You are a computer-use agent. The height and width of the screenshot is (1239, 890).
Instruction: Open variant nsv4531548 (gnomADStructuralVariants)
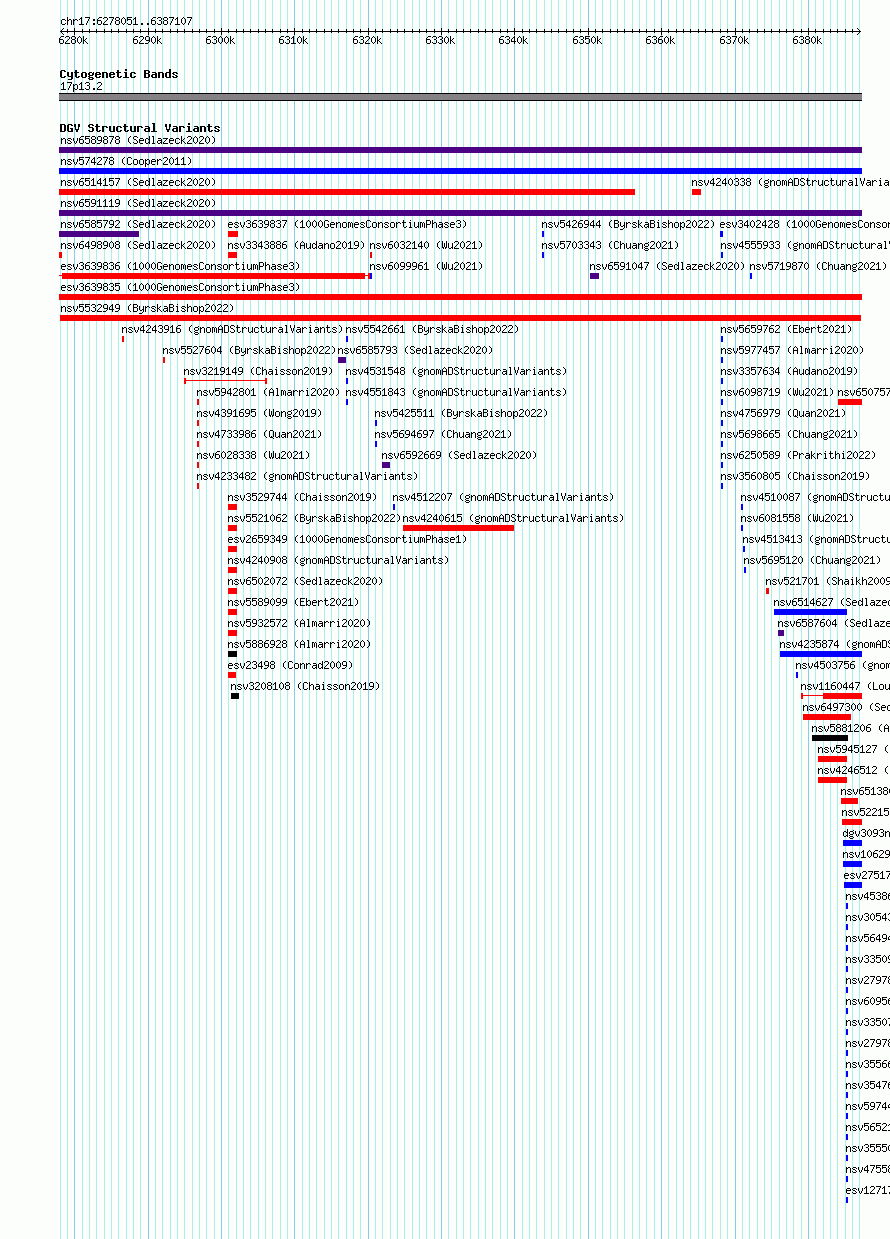tap(456, 371)
